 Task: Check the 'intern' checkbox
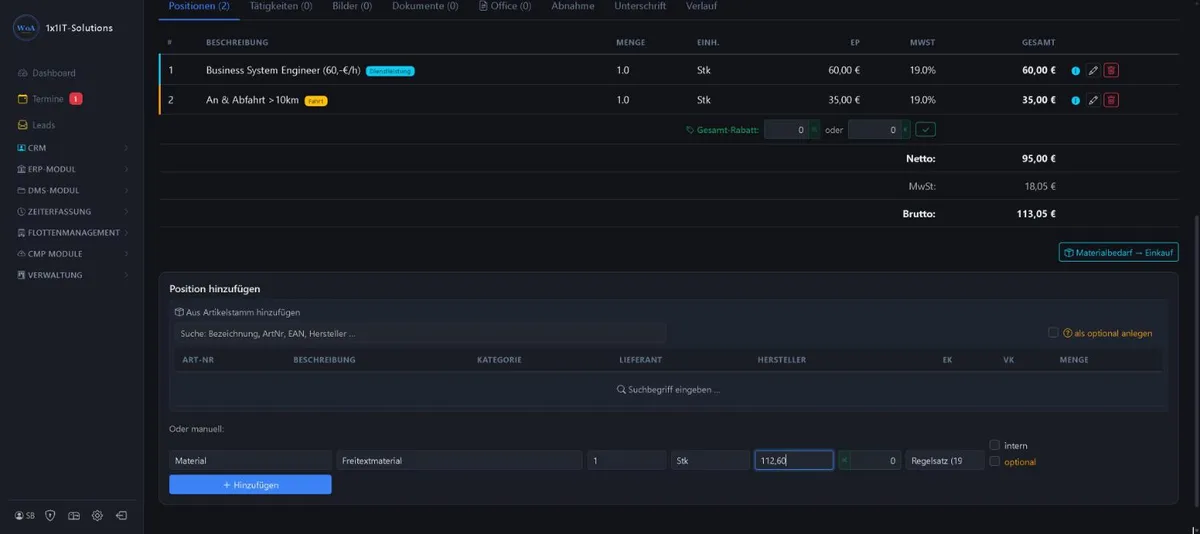pos(994,445)
